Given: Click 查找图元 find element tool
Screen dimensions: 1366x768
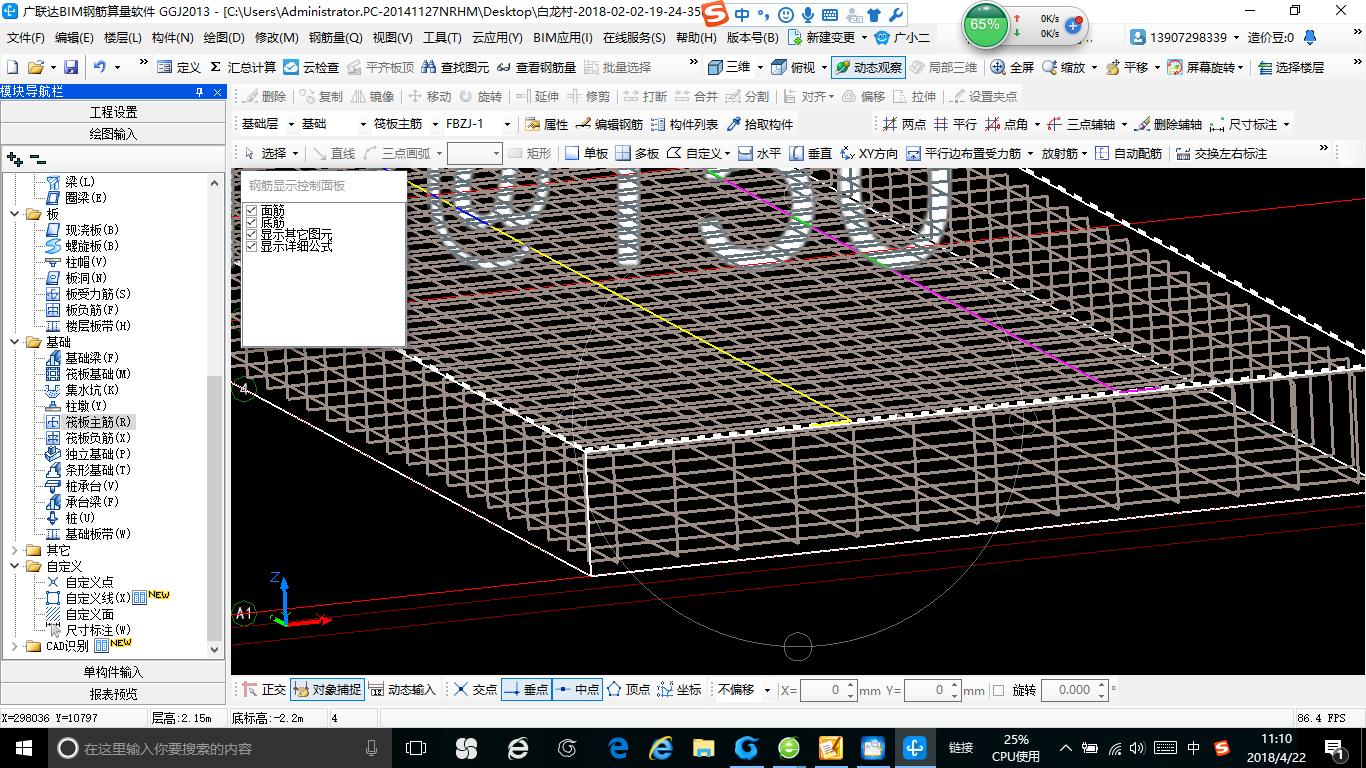Looking at the screenshot, I should click(456, 67).
